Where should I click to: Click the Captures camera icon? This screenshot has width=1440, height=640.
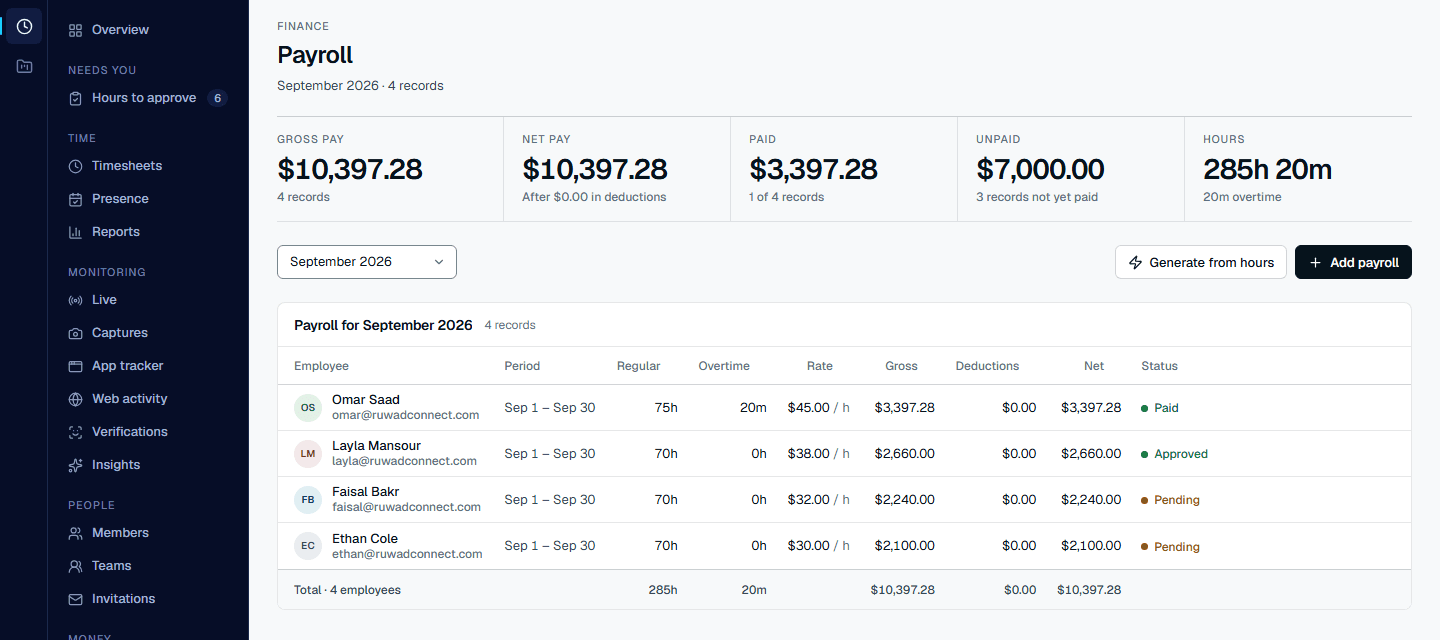pos(75,333)
